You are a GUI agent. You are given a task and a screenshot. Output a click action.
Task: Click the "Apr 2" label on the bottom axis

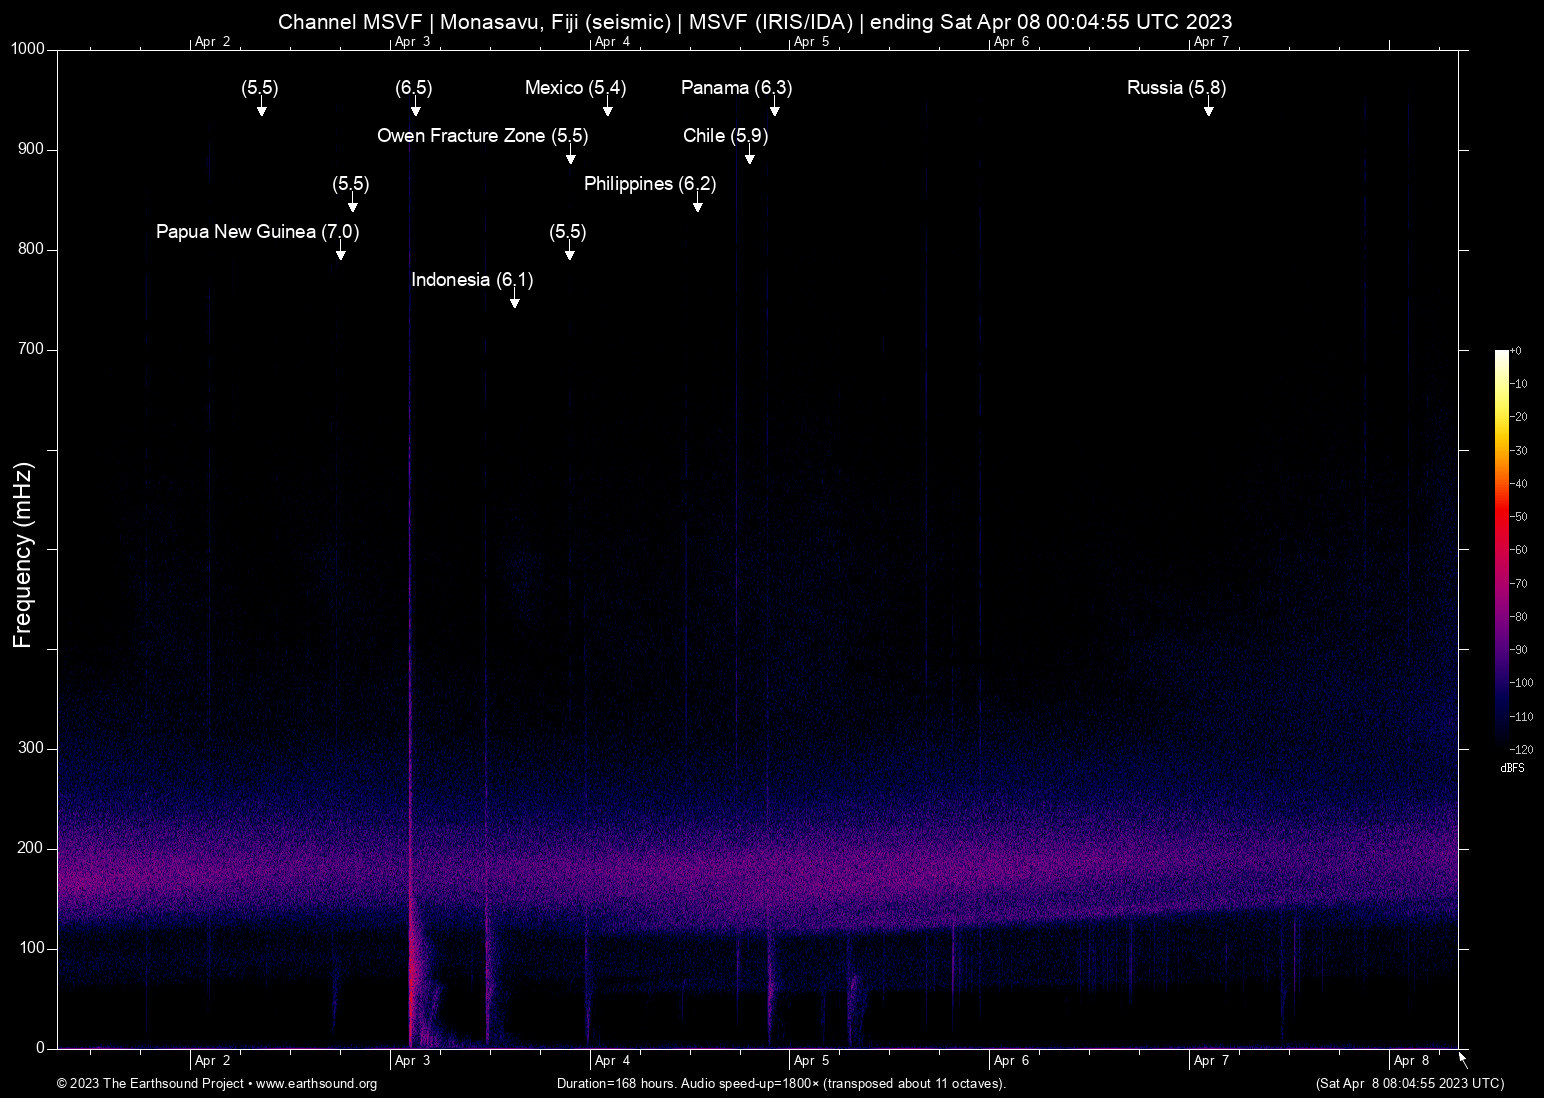pyautogui.click(x=213, y=1060)
